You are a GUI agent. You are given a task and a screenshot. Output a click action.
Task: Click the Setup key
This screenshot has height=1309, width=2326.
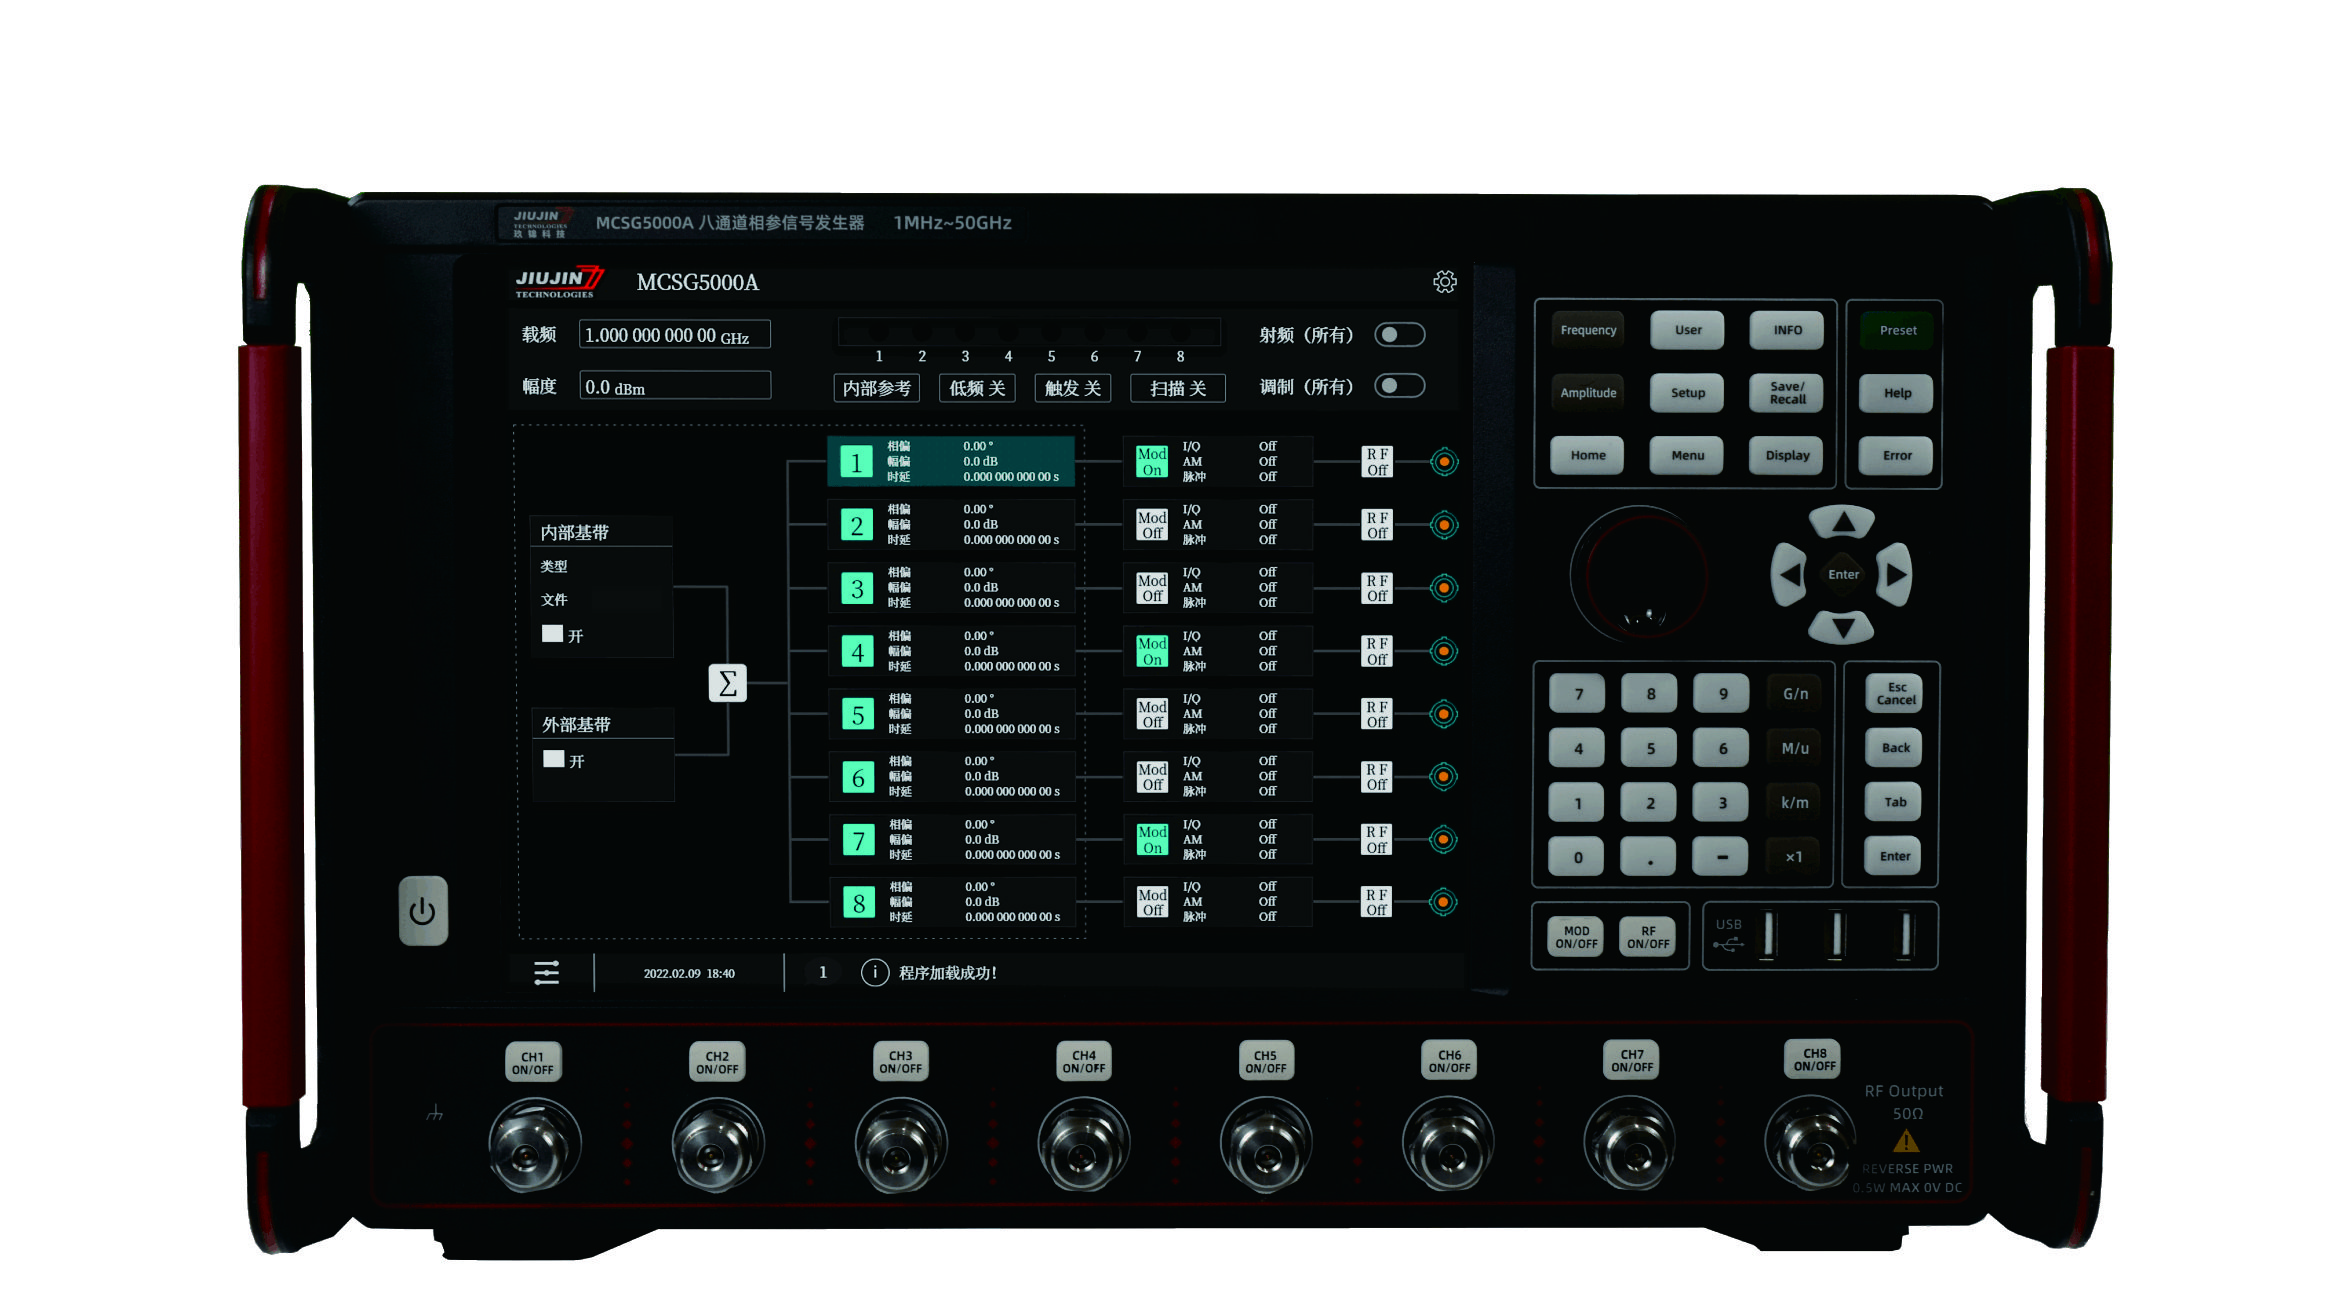1688,393
